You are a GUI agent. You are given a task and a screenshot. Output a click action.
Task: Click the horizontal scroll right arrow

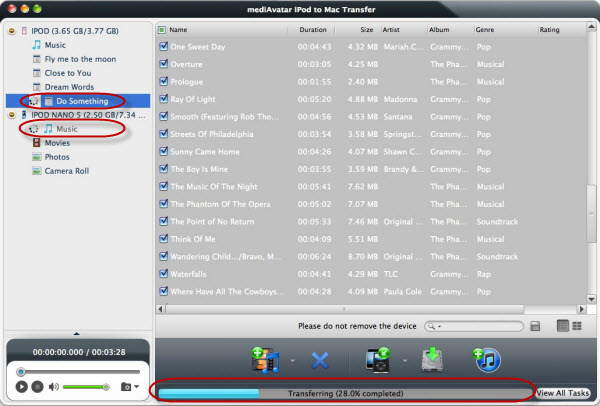pos(581,309)
